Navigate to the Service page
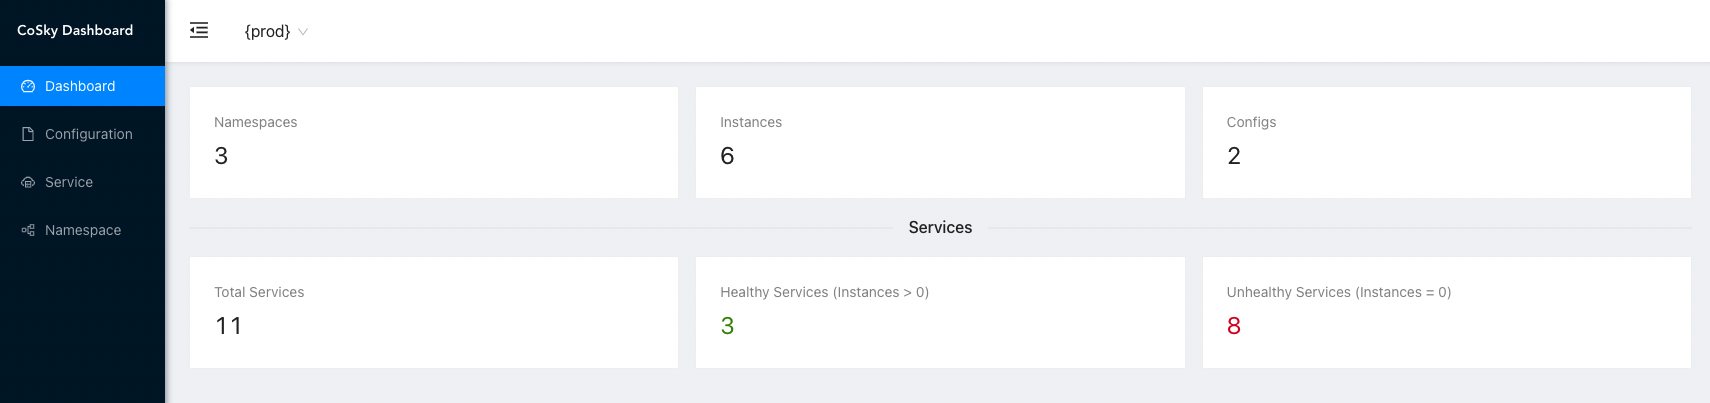1710x403 pixels. [82, 182]
